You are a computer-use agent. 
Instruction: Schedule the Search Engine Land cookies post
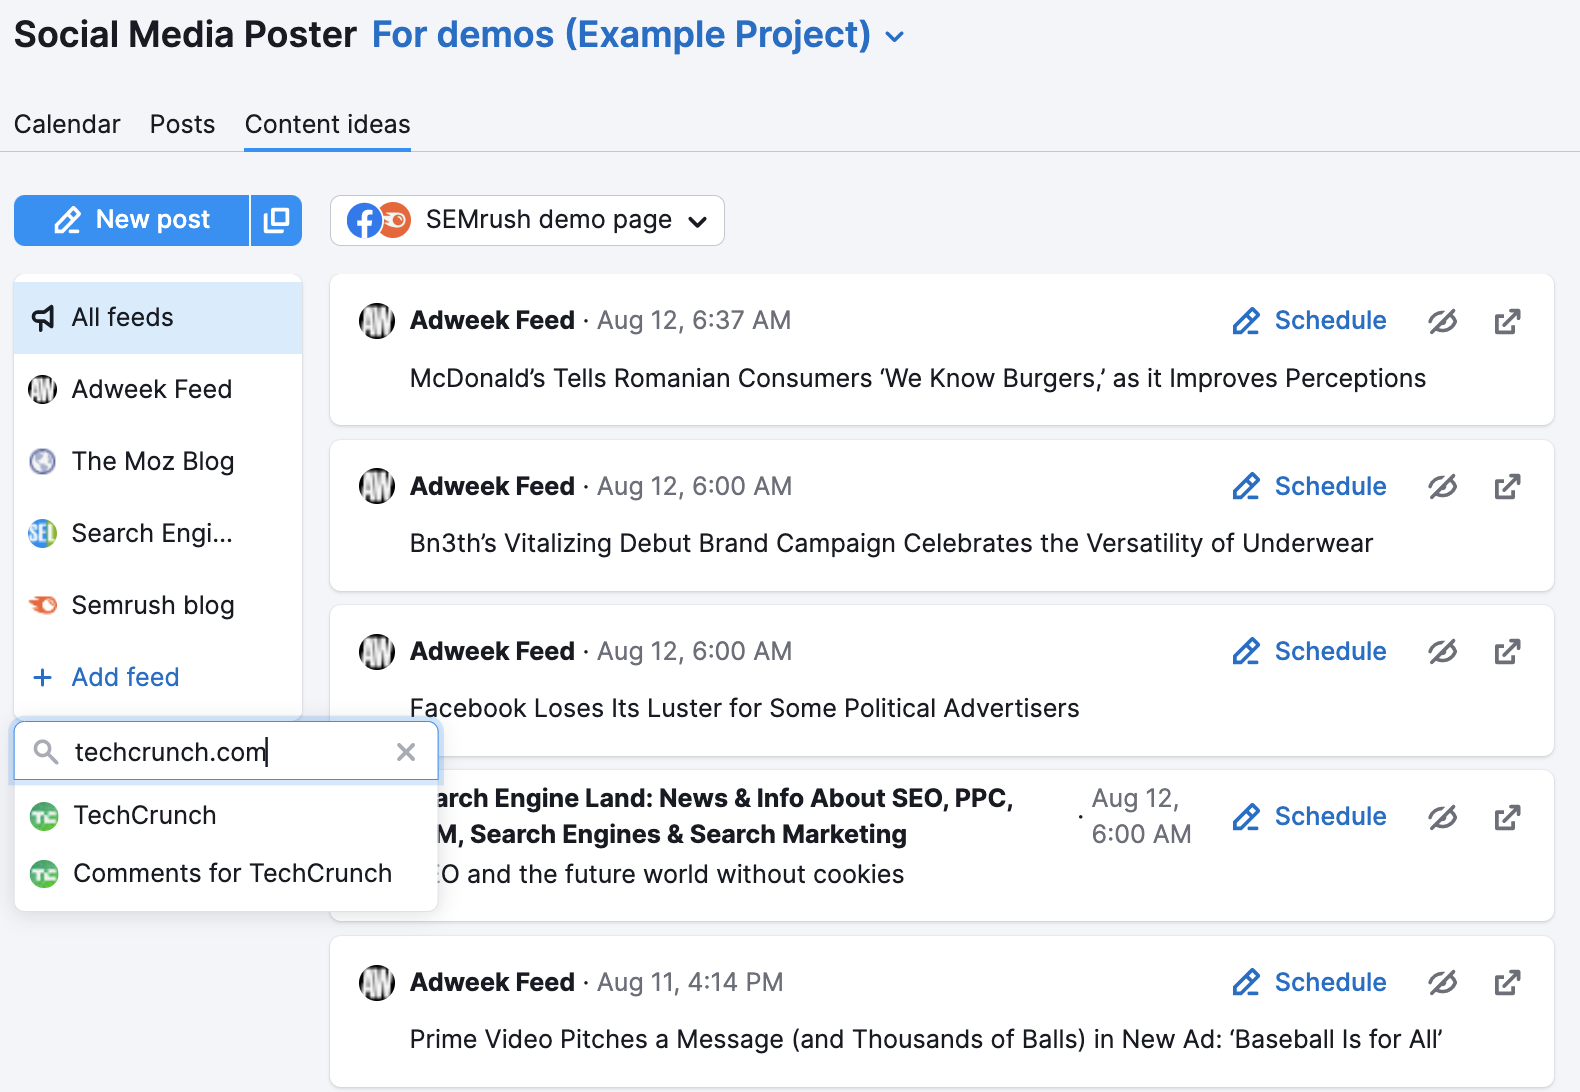[x=1309, y=817]
